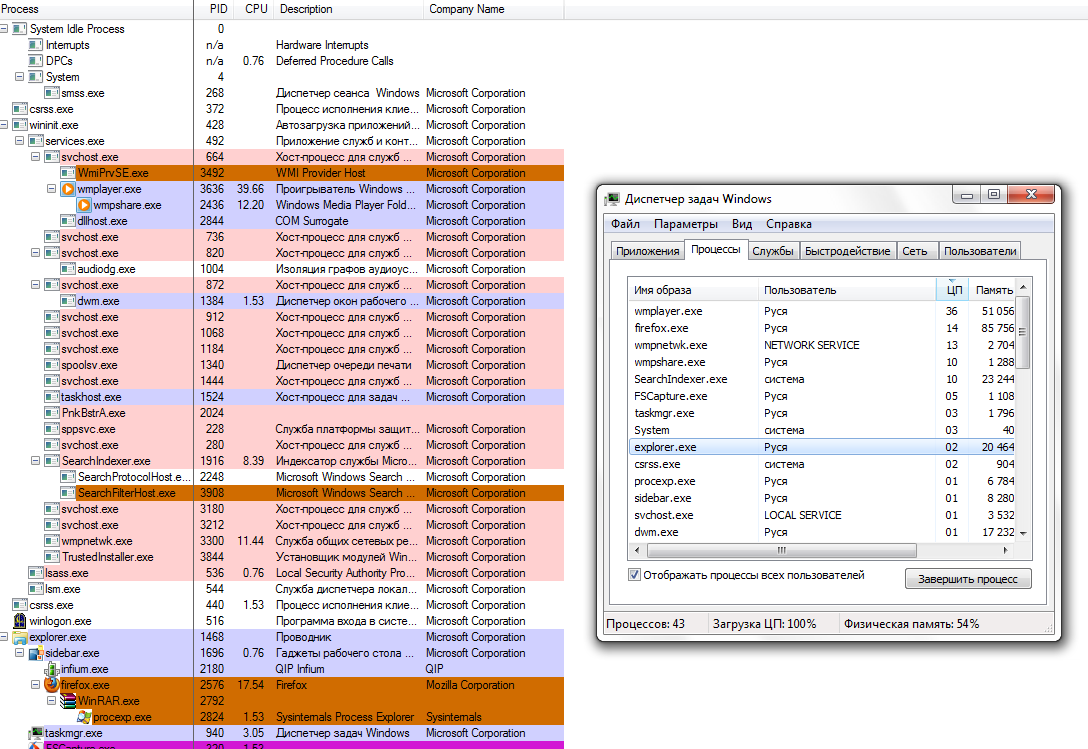Screen dimensions: 1088x749
Task: Click the explorer.exe folder icon in process tree
Action: click(x=19, y=637)
